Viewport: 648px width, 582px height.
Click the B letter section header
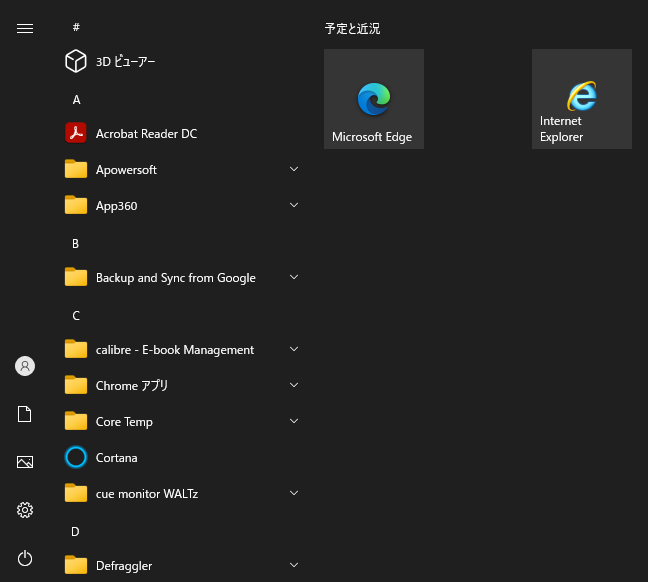click(75, 244)
